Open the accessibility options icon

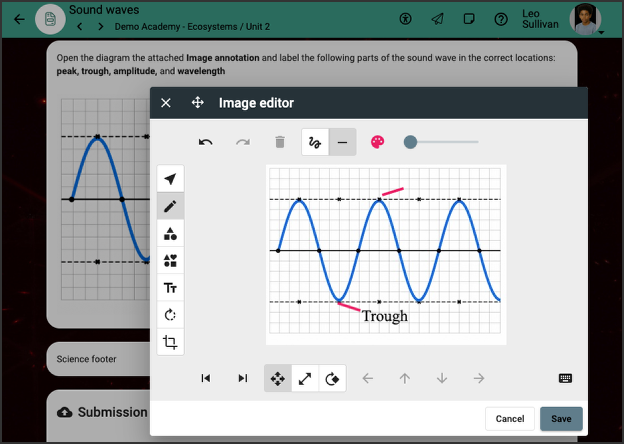tap(406, 19)
